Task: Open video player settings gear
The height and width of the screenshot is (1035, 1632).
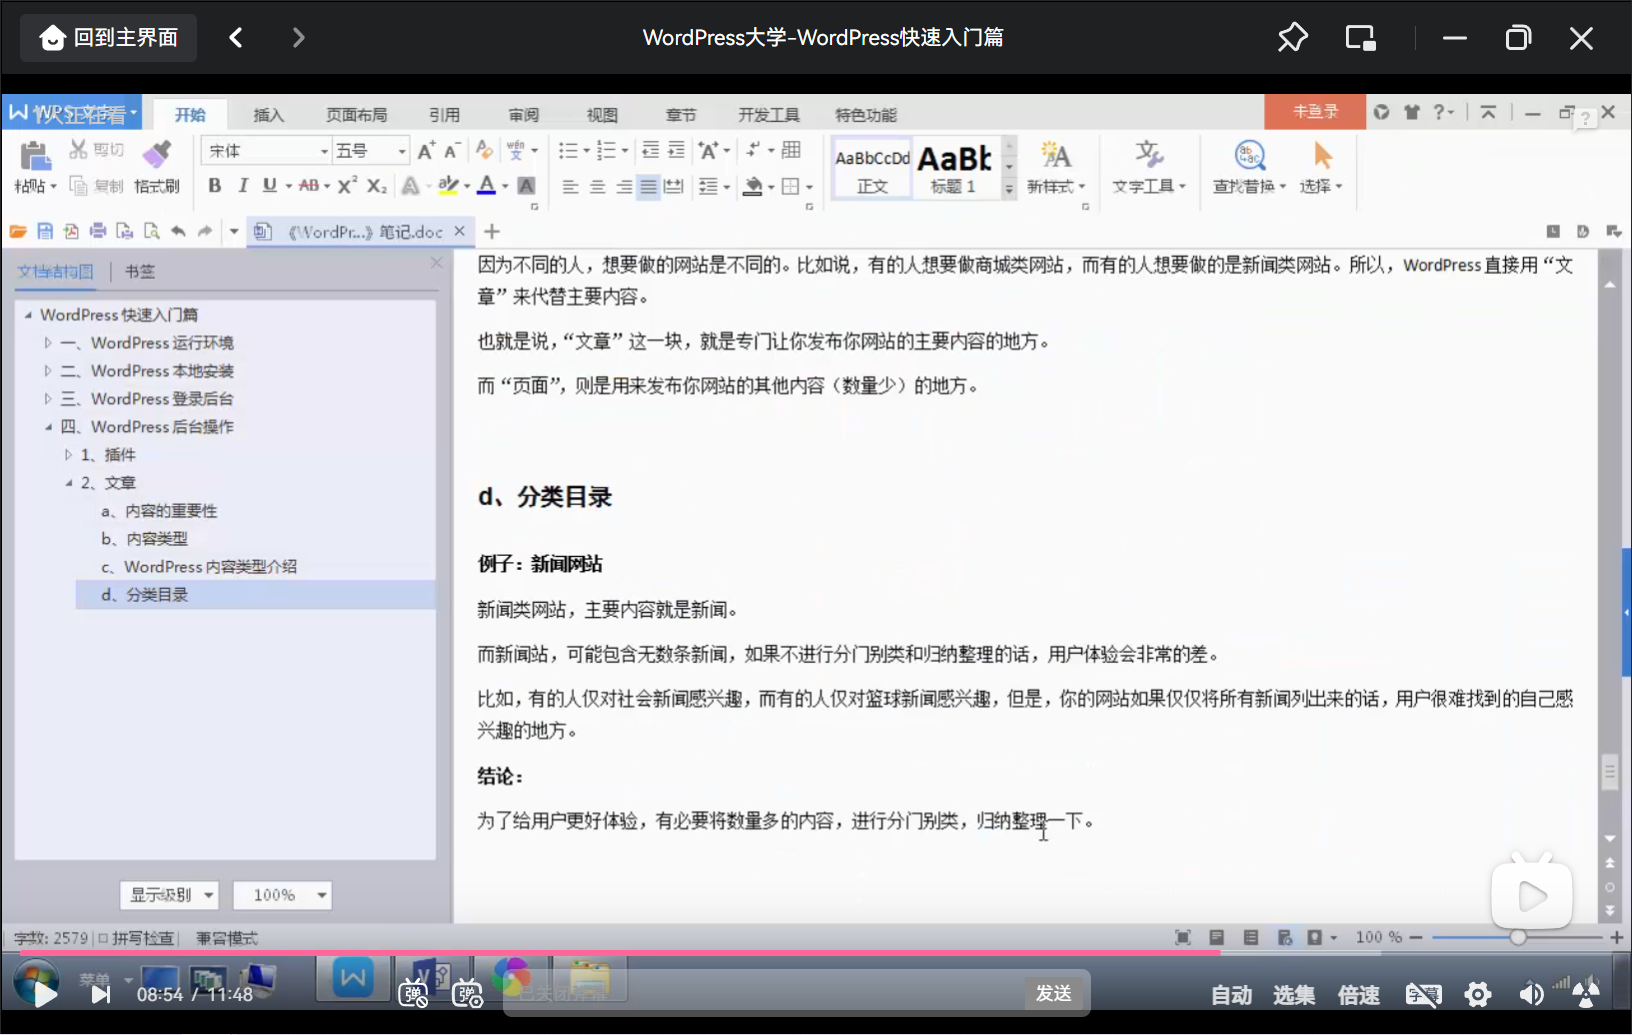Action: pyautogui.click(x=1477, y=994)
